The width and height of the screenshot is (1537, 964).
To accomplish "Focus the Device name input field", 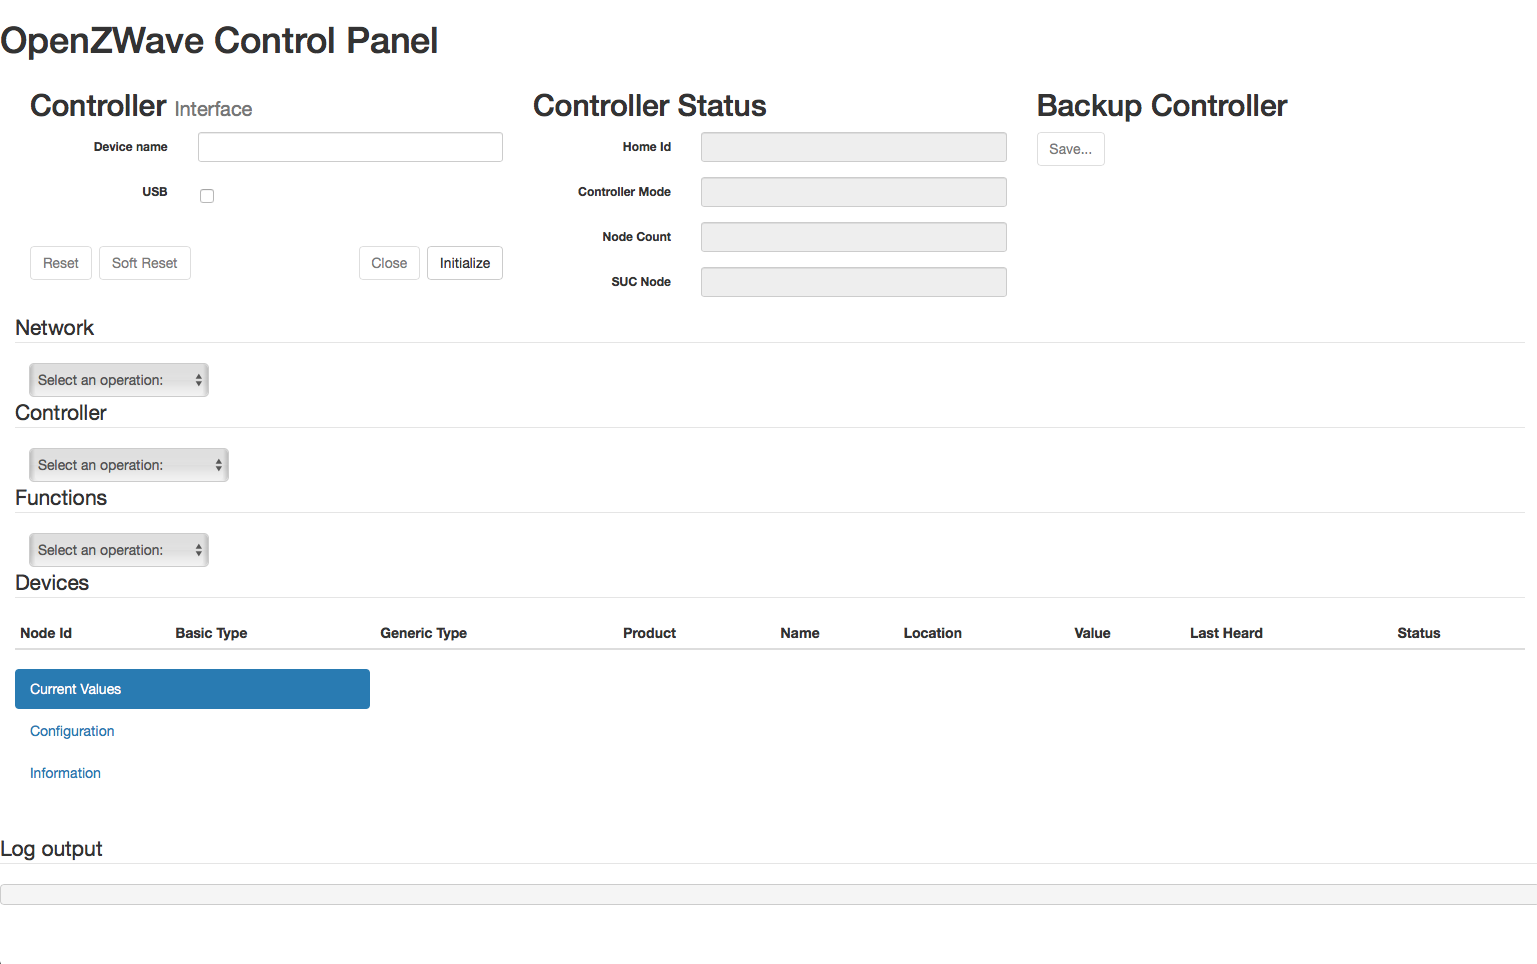I will pyautogui.click(x=350, y=147).
